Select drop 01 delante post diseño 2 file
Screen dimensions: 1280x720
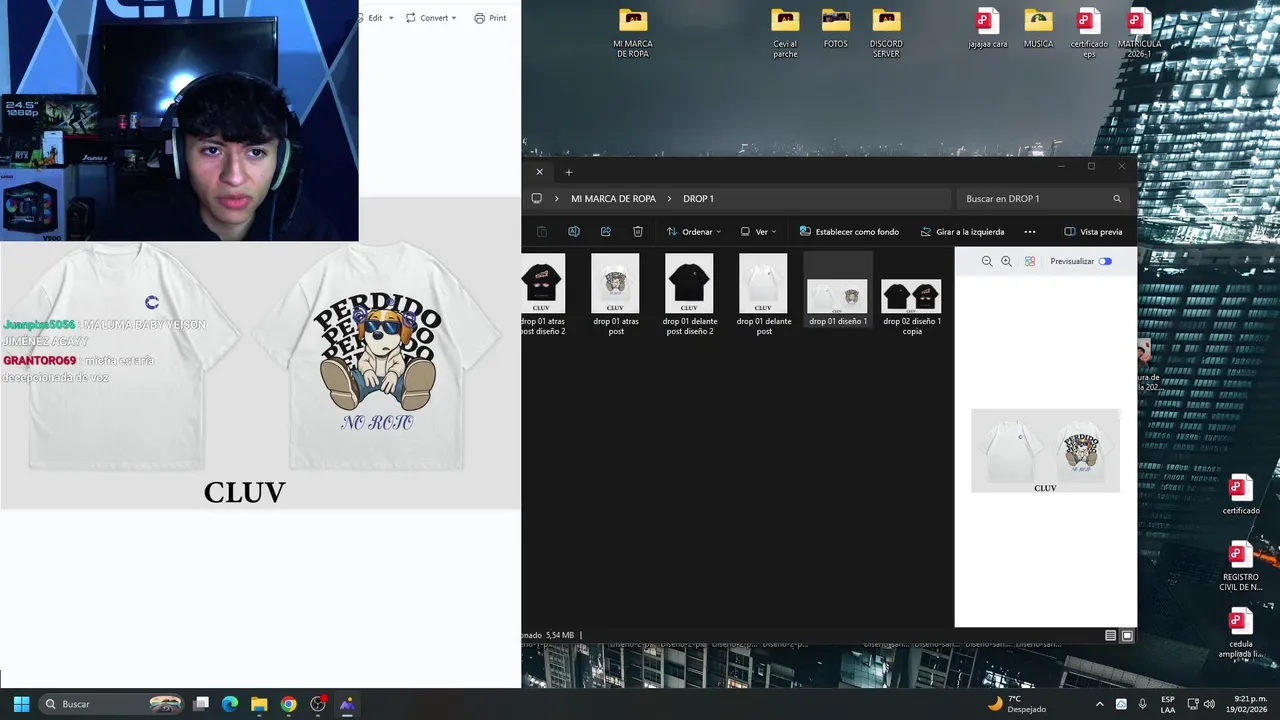click(689, 294)
